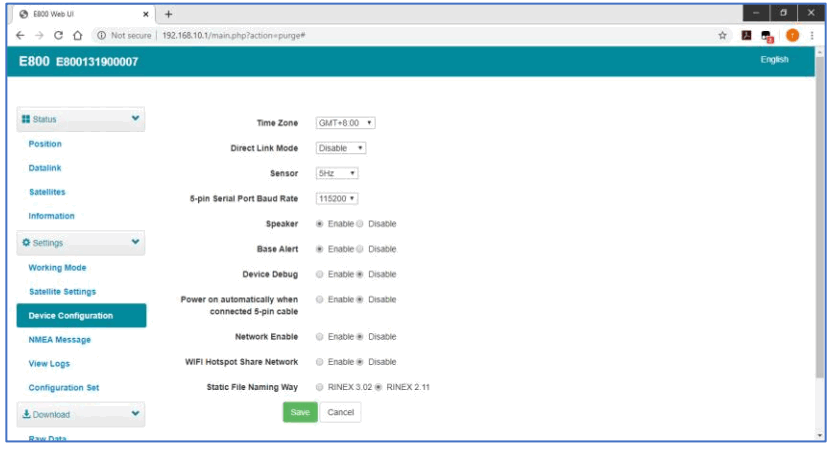Open the Direct Link Mode dropdown
Image resolution: width=831 pixels, height=450 pixels.
tap(341, 148)
